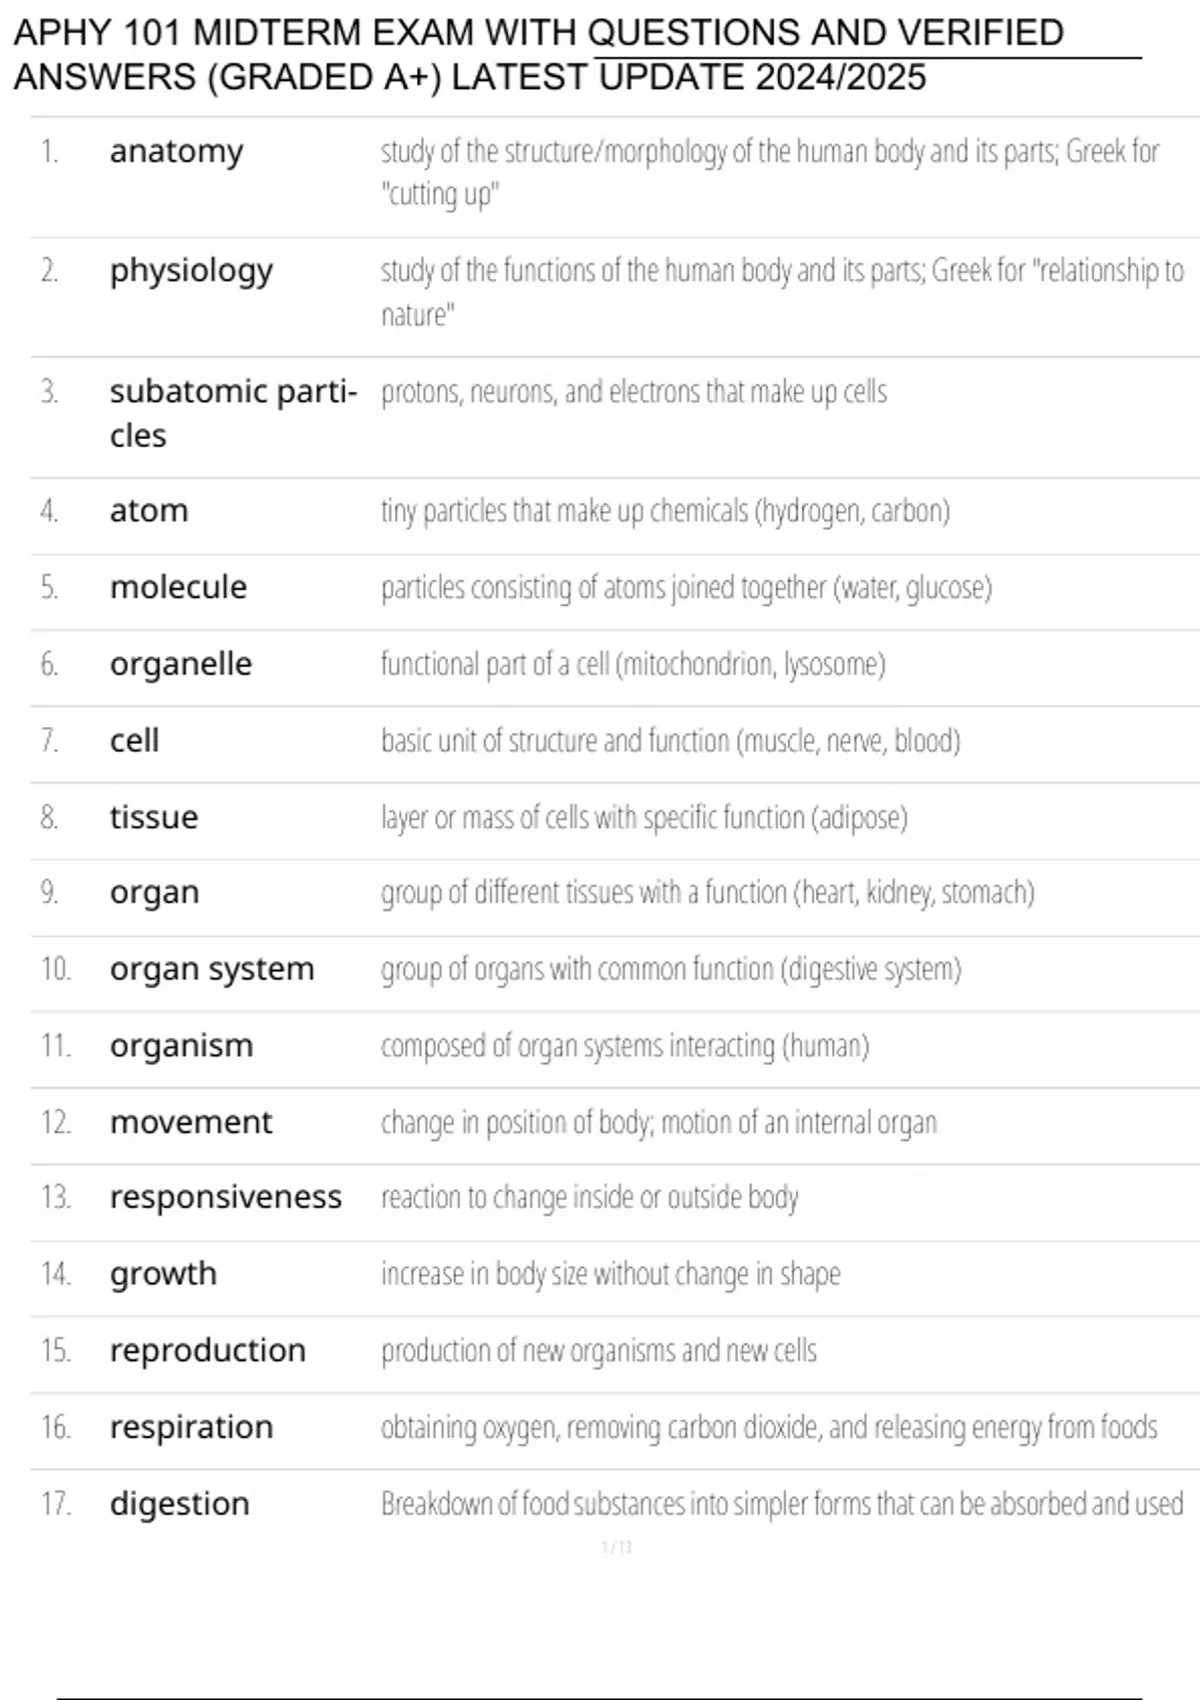Click the 'organelle' term

(x=181, y=664)
